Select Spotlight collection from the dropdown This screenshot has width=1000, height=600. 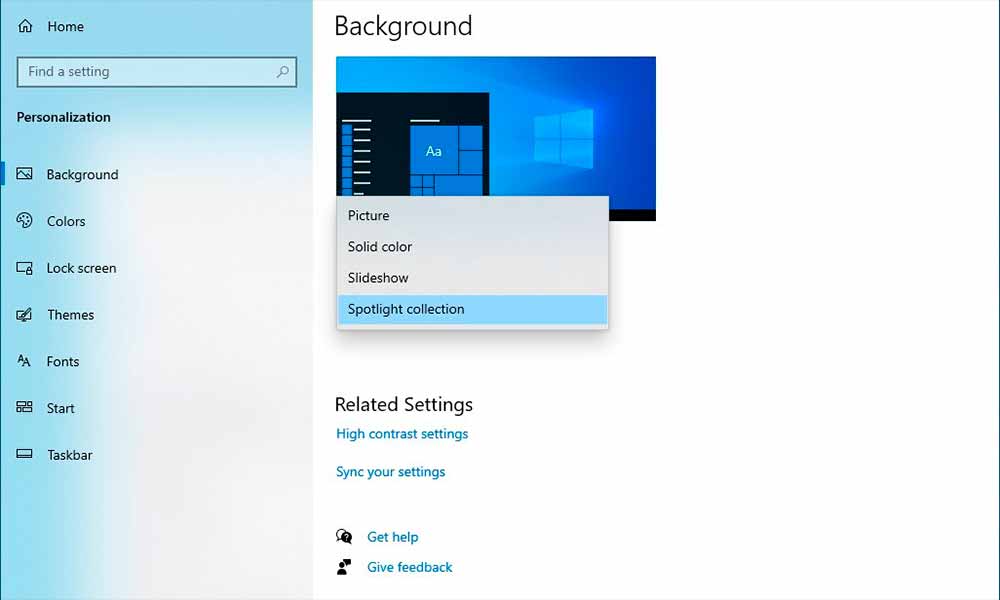[405, 309]
